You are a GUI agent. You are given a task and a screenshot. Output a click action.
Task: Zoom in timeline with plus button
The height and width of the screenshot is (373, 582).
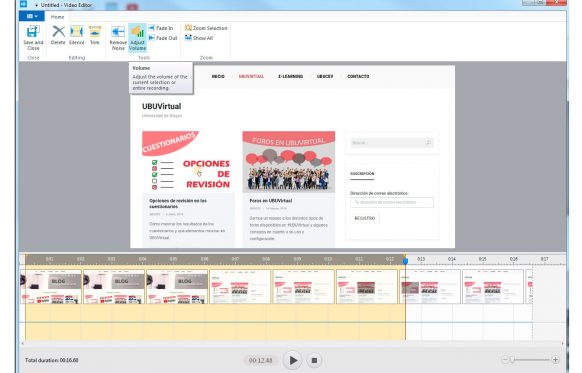(x=555, y=359)
